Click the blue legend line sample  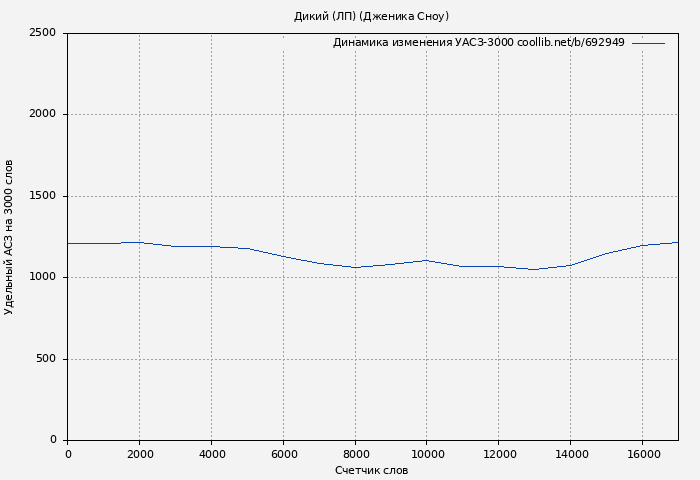point(648,43)
